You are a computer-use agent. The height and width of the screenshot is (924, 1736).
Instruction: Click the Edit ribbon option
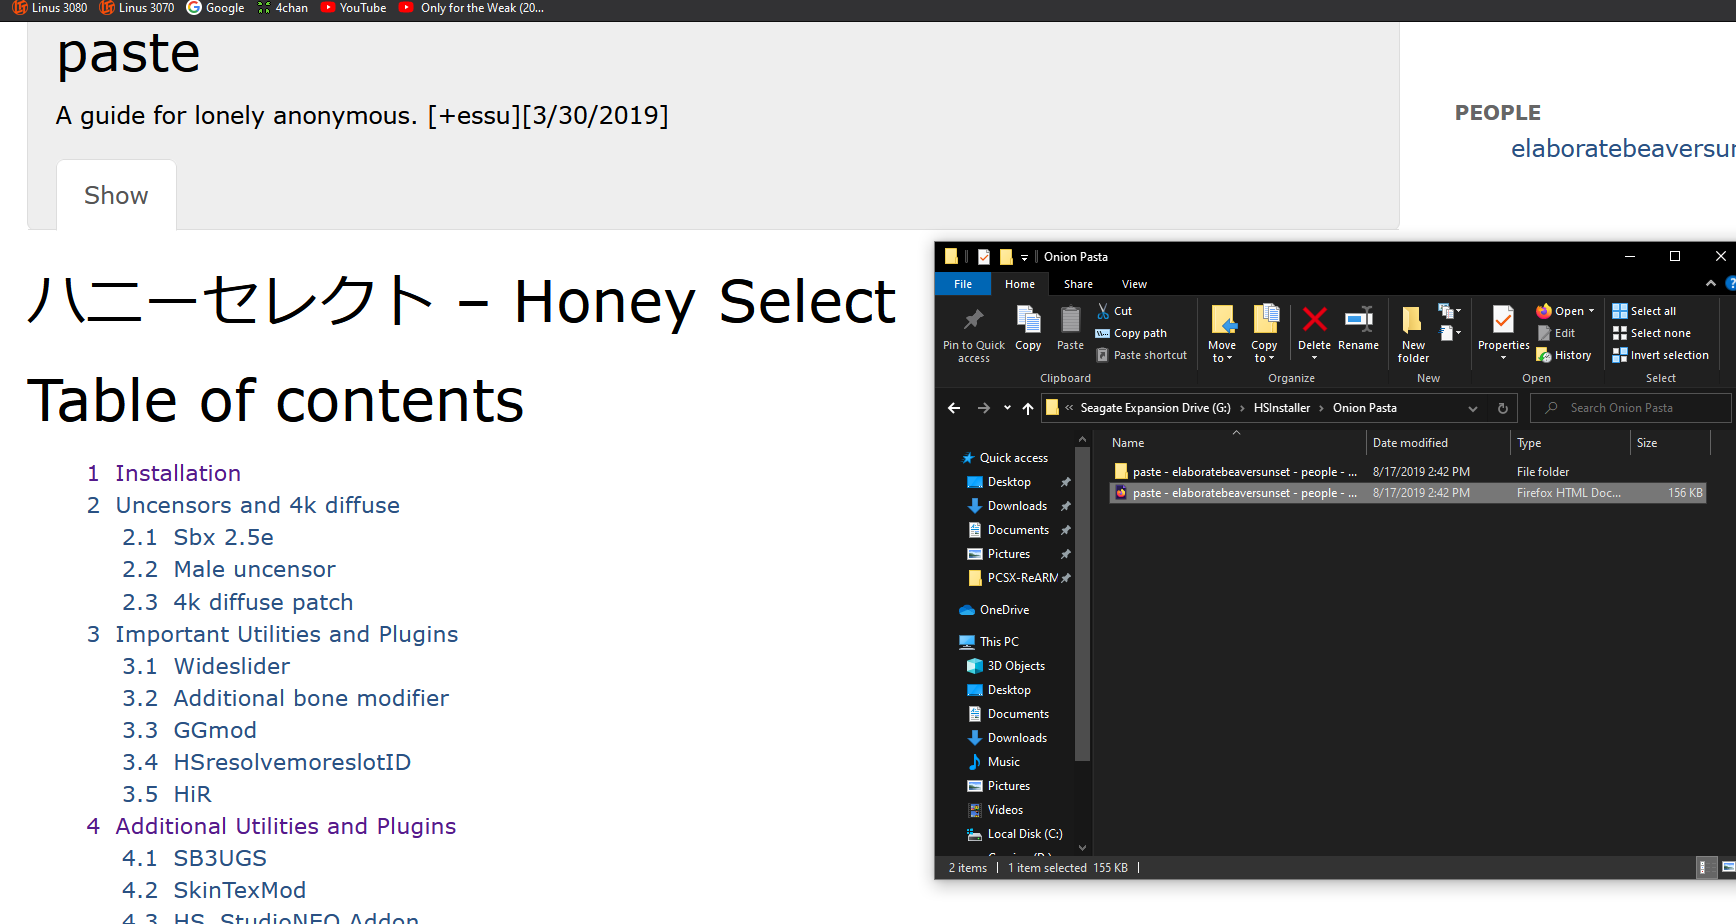[1556, 333]
